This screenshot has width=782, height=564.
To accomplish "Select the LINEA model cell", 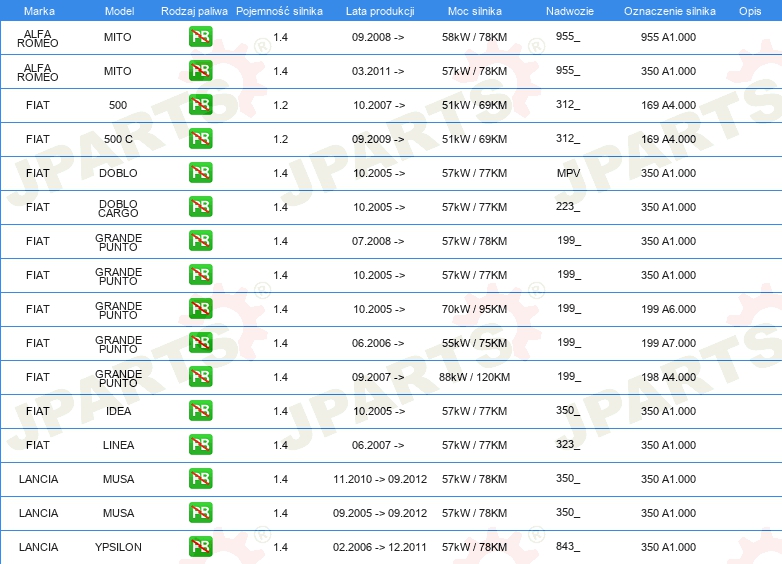I will coord(118,445).
